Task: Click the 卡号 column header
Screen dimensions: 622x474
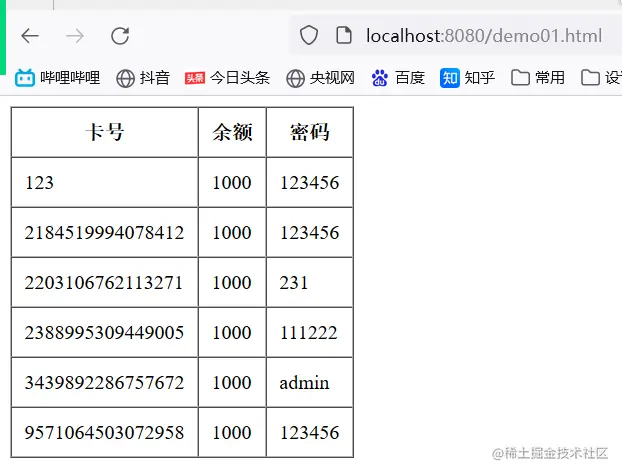Action: (x=105, y=132)
